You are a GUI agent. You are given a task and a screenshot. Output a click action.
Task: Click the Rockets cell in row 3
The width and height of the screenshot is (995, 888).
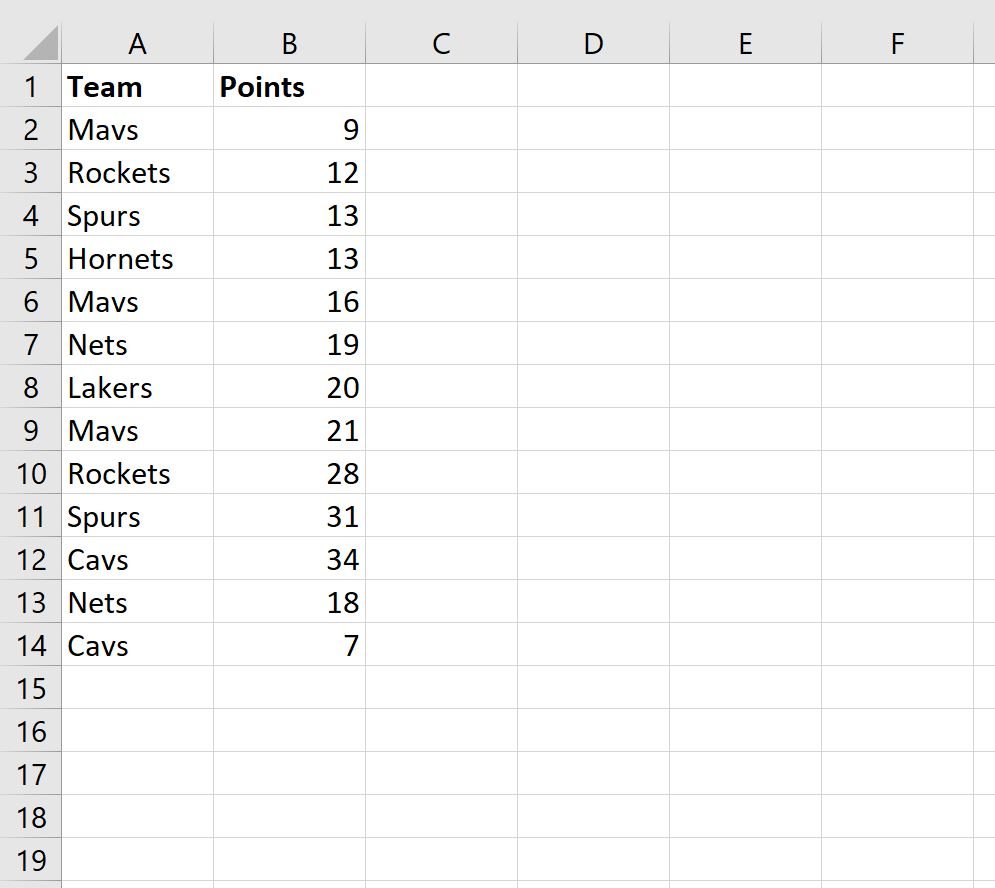[137, 172]
